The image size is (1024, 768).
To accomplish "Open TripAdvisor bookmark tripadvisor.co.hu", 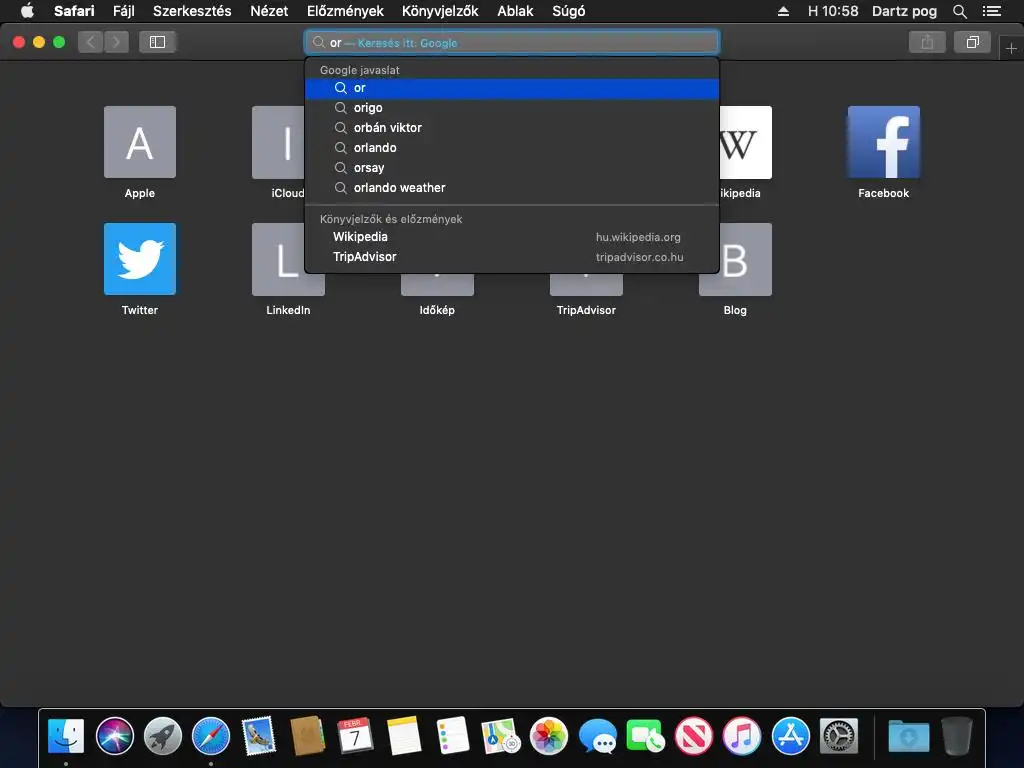I will [512, 257].
